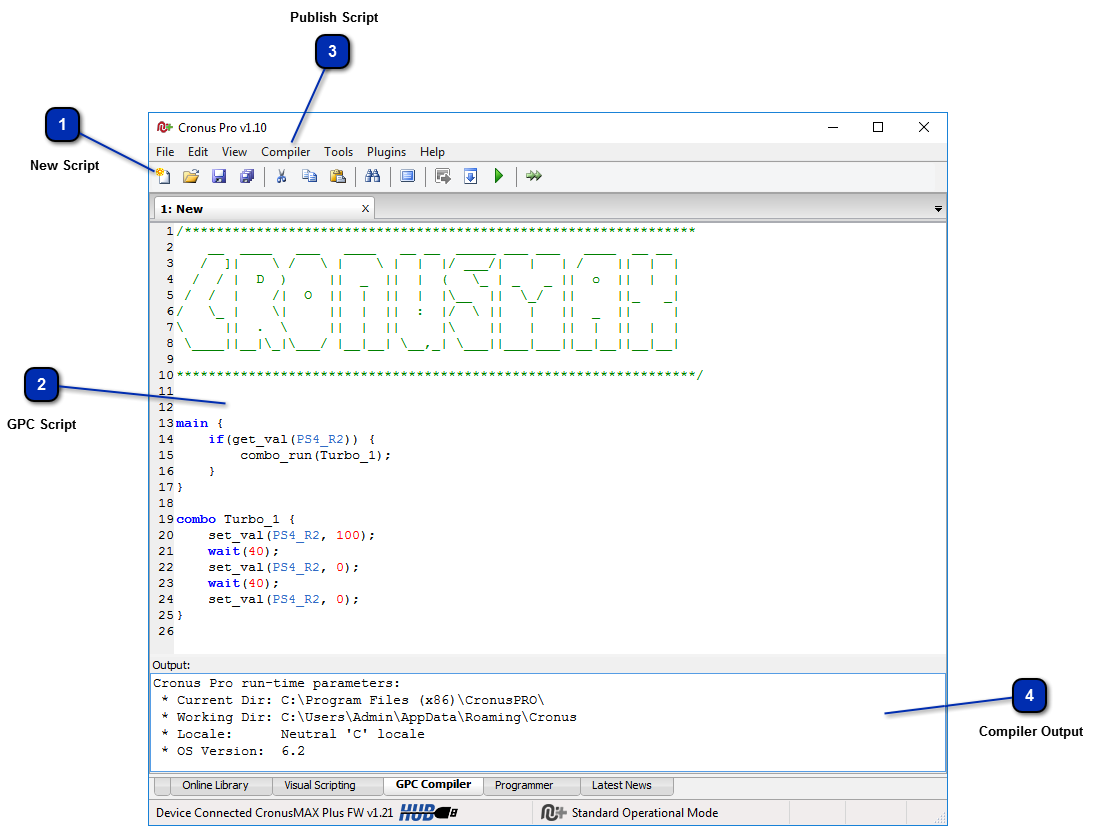Click the 'if(get_val(PS4_R2))' line

[x=291, y=439]
